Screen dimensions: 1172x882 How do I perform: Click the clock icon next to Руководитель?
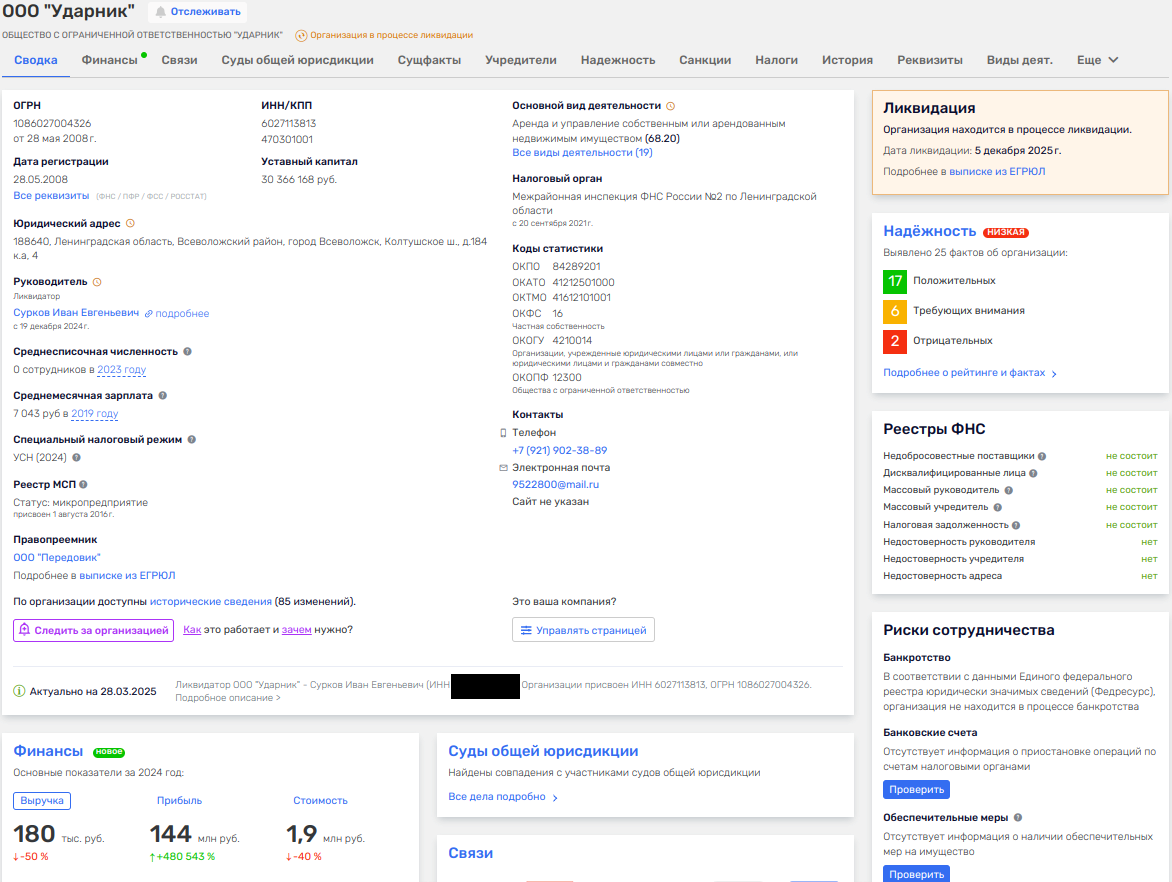tap(97, 282)
